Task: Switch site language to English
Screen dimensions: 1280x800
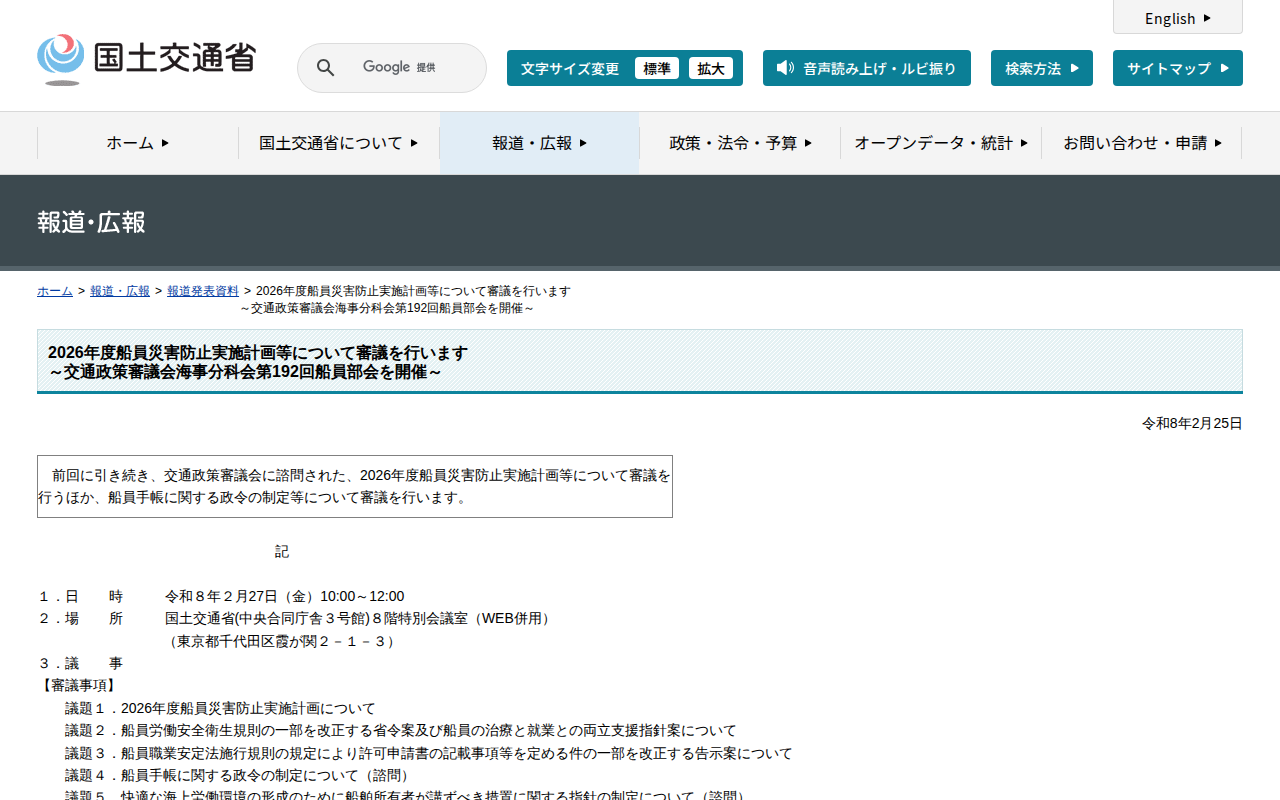Action: point(1170,18)
